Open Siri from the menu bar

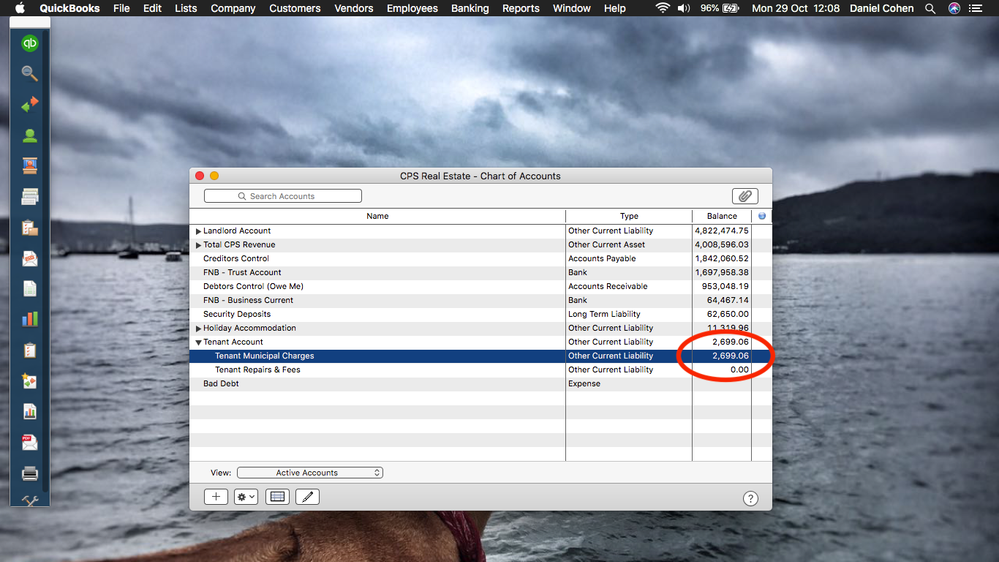click(954, 8)
